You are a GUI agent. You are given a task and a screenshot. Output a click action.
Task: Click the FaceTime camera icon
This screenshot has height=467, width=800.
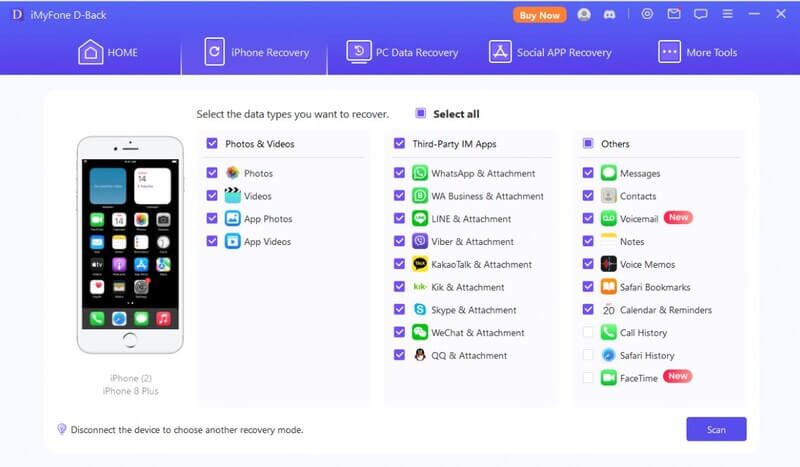coord(609,378)
